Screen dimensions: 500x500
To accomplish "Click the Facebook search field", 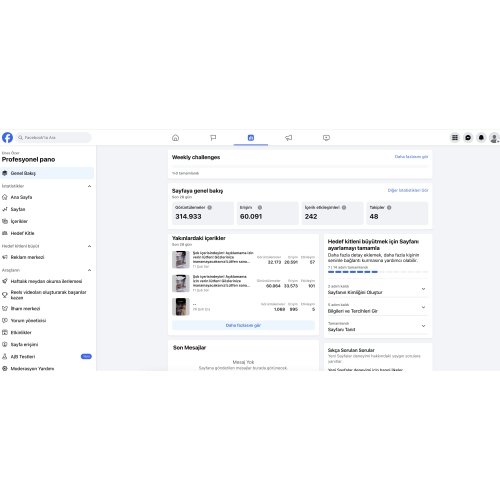I will point(53,137).
